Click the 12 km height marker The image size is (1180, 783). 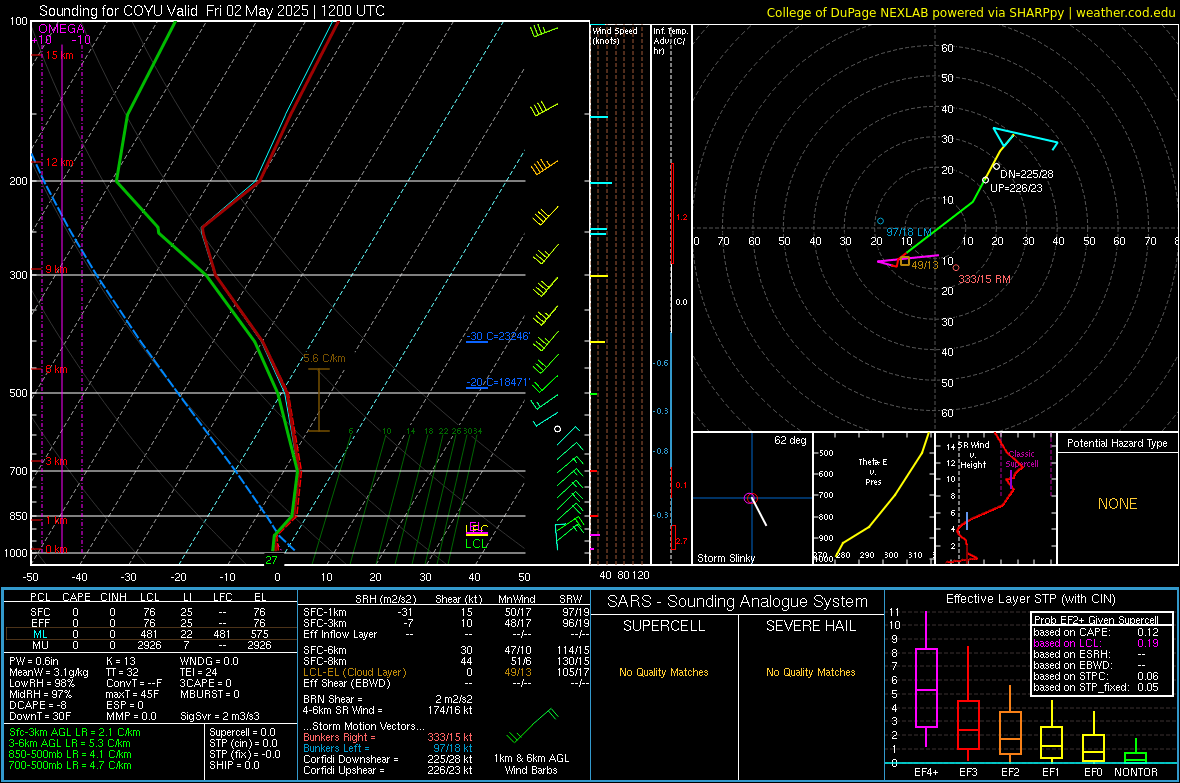[x=59, y=162]
